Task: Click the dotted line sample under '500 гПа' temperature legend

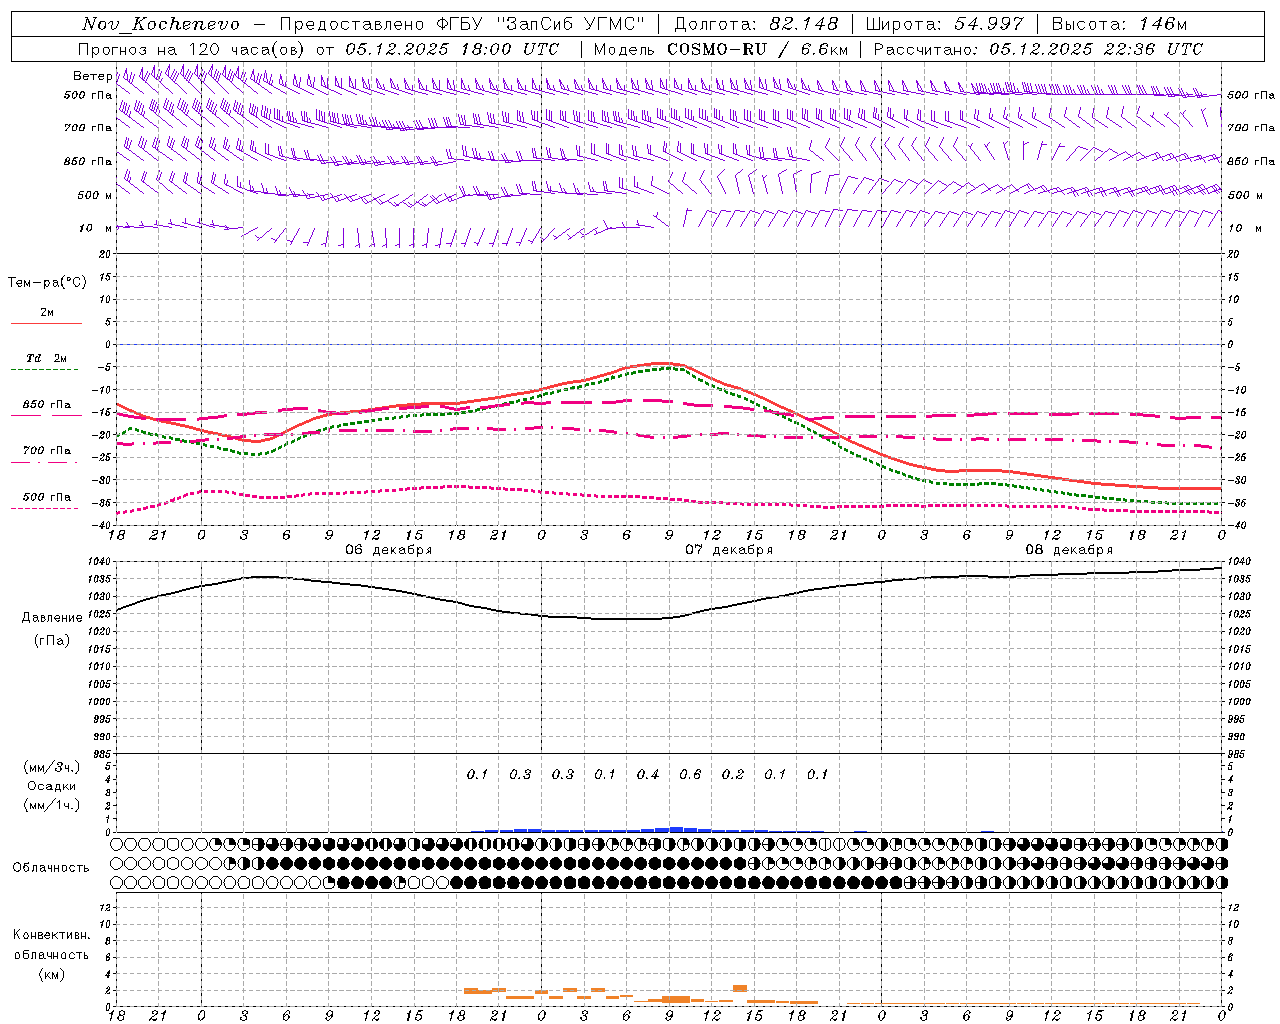Action: pyautogui.click(x=45, y=508)
